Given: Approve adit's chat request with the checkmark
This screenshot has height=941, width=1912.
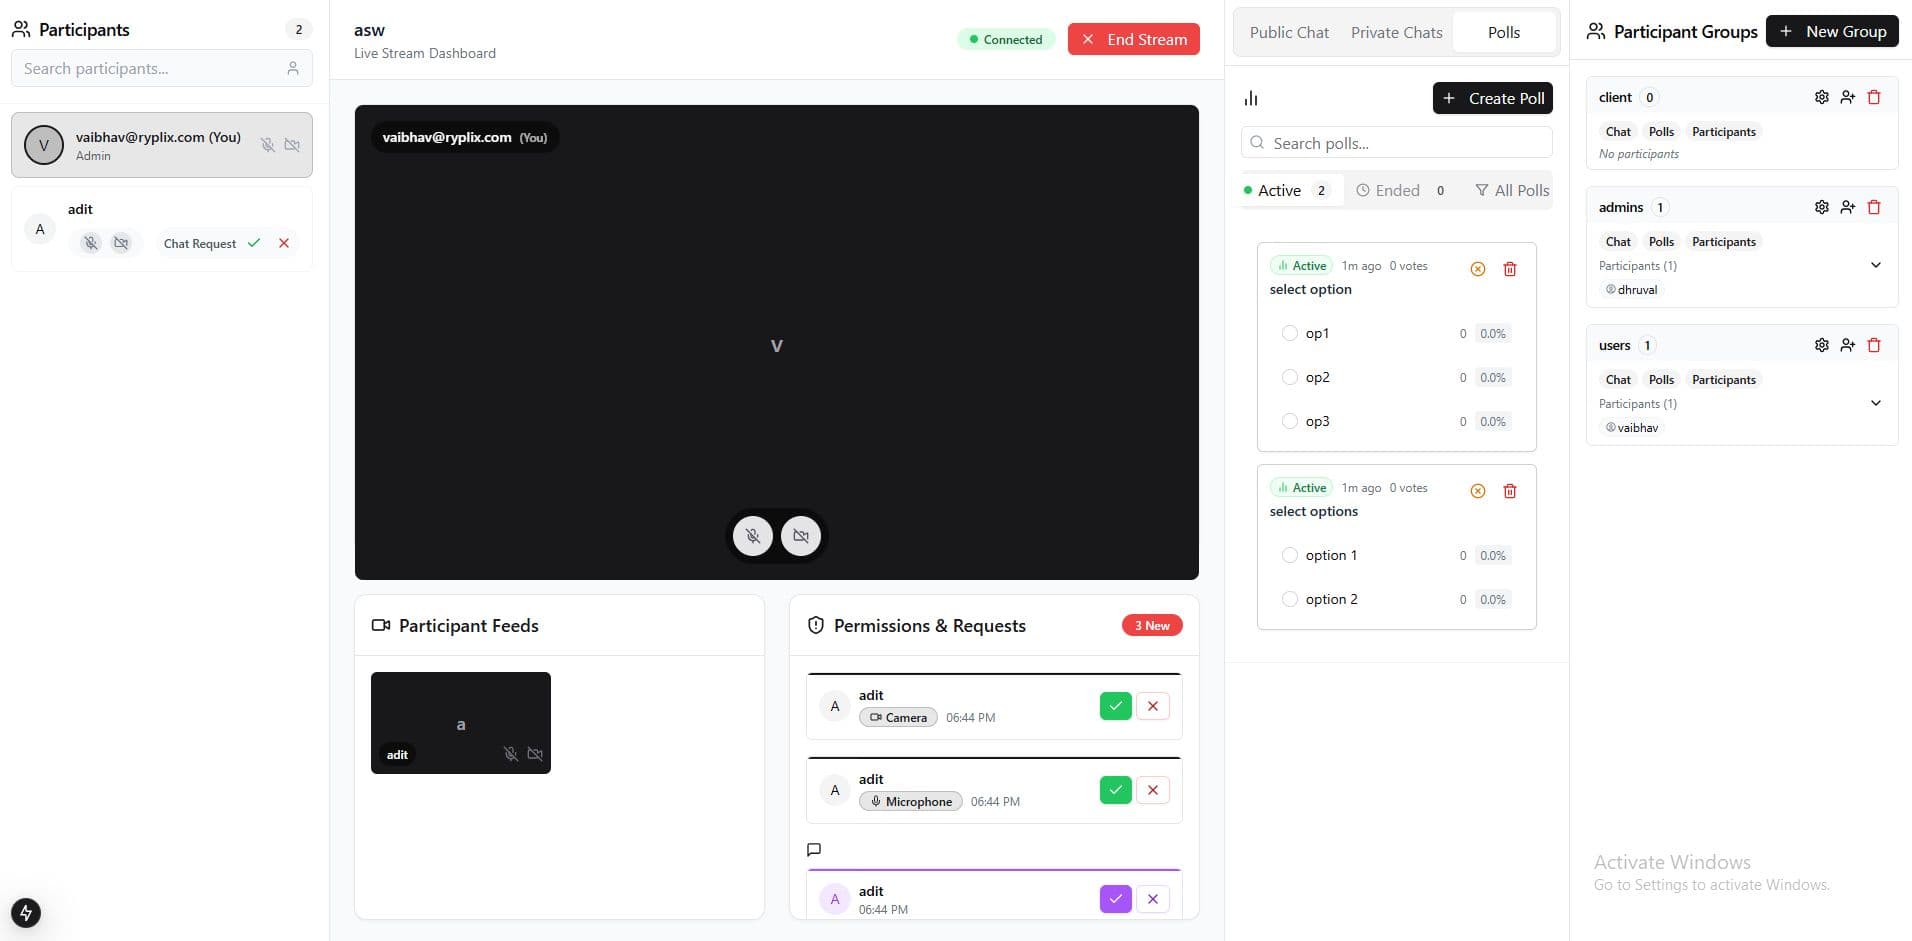Looking at the screenshot, I should click(x=254, y=243).
